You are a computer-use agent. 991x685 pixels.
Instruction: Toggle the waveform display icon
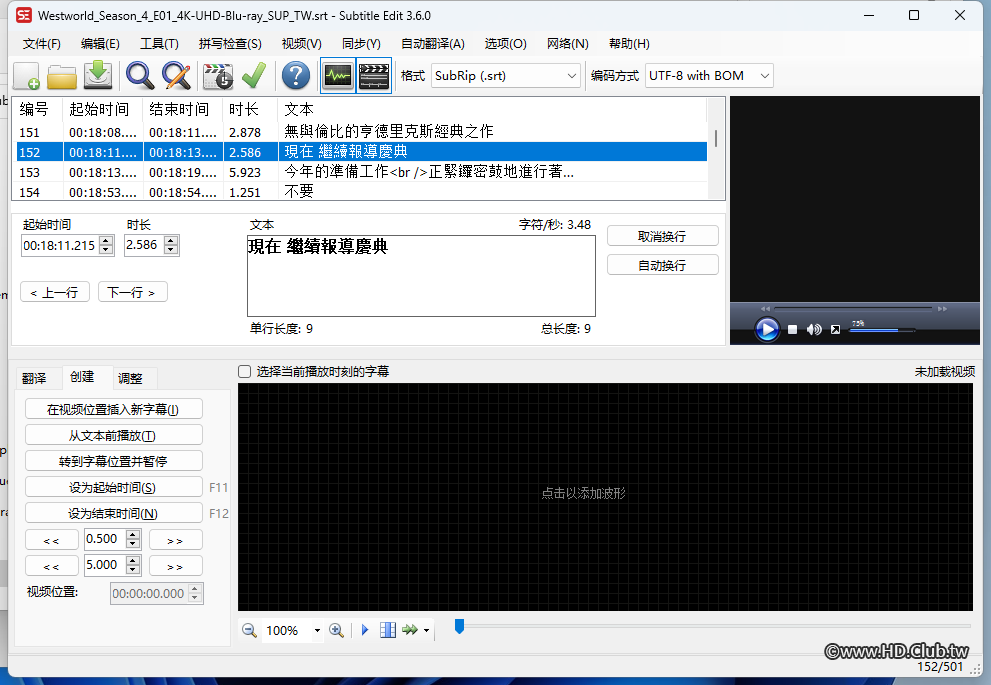[338, 75]
